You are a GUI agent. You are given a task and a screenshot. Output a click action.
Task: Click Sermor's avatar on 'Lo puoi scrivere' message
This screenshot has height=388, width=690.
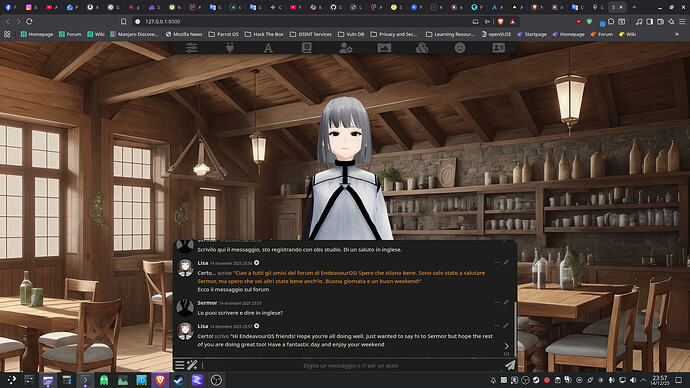(x=185, y=307)
